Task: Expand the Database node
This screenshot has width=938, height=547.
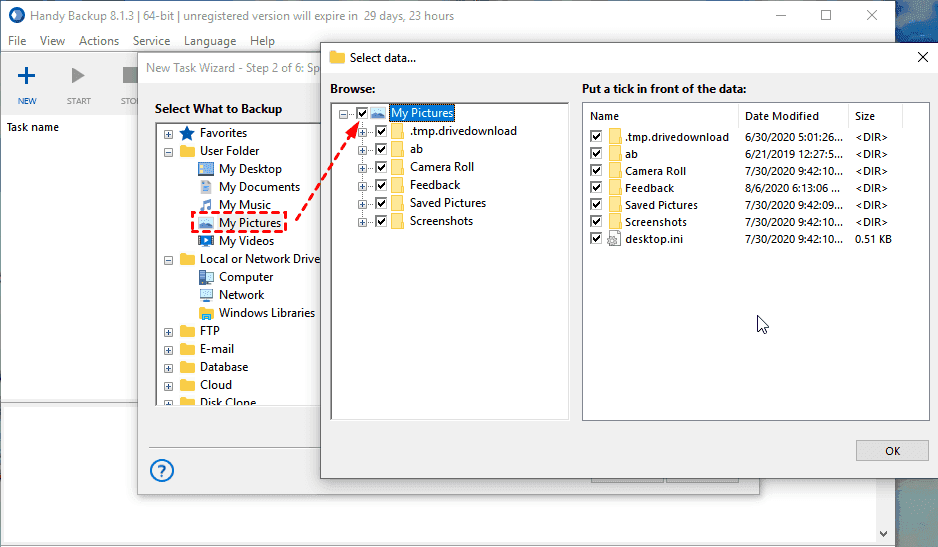Action: [x=168, y=368]
